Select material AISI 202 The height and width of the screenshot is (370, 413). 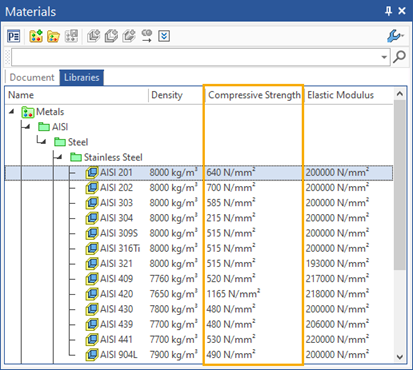pos(116,187)
